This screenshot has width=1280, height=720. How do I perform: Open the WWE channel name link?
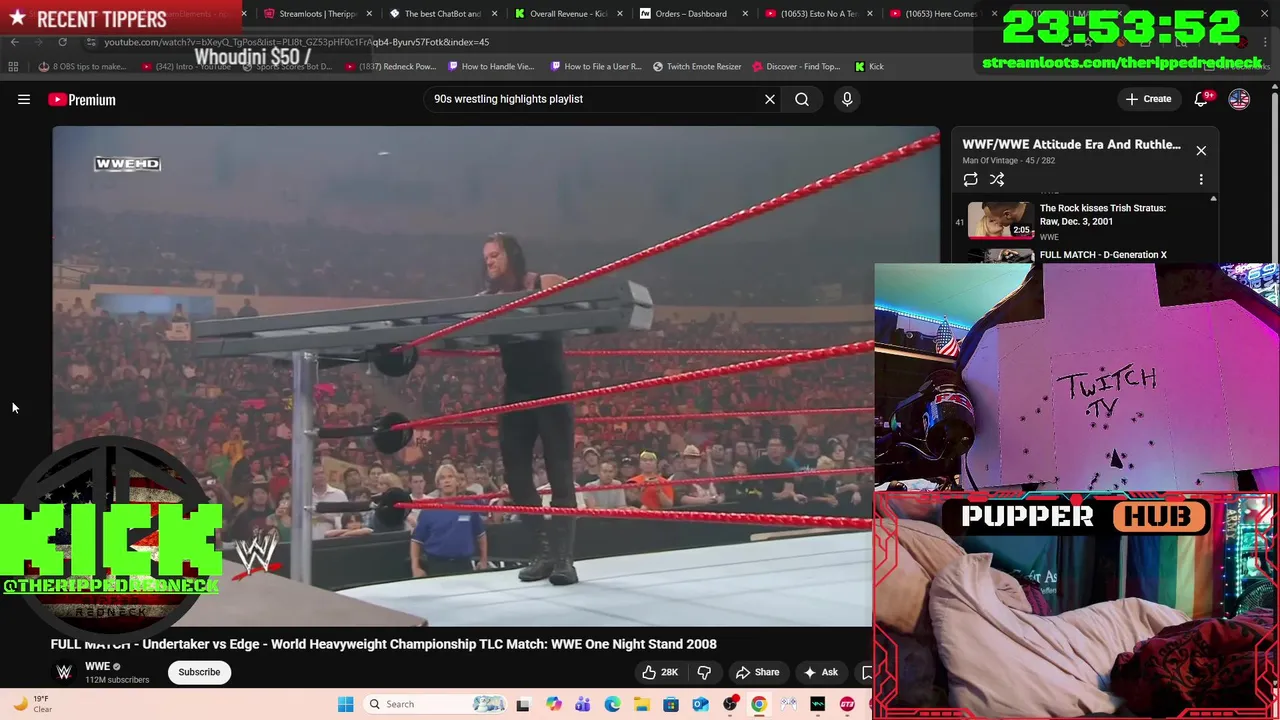pos(97,666)
